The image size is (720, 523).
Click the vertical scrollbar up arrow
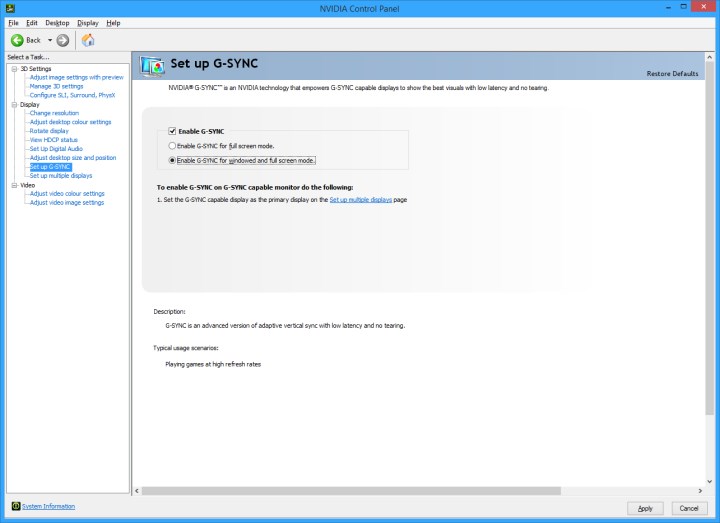point(710,57)
